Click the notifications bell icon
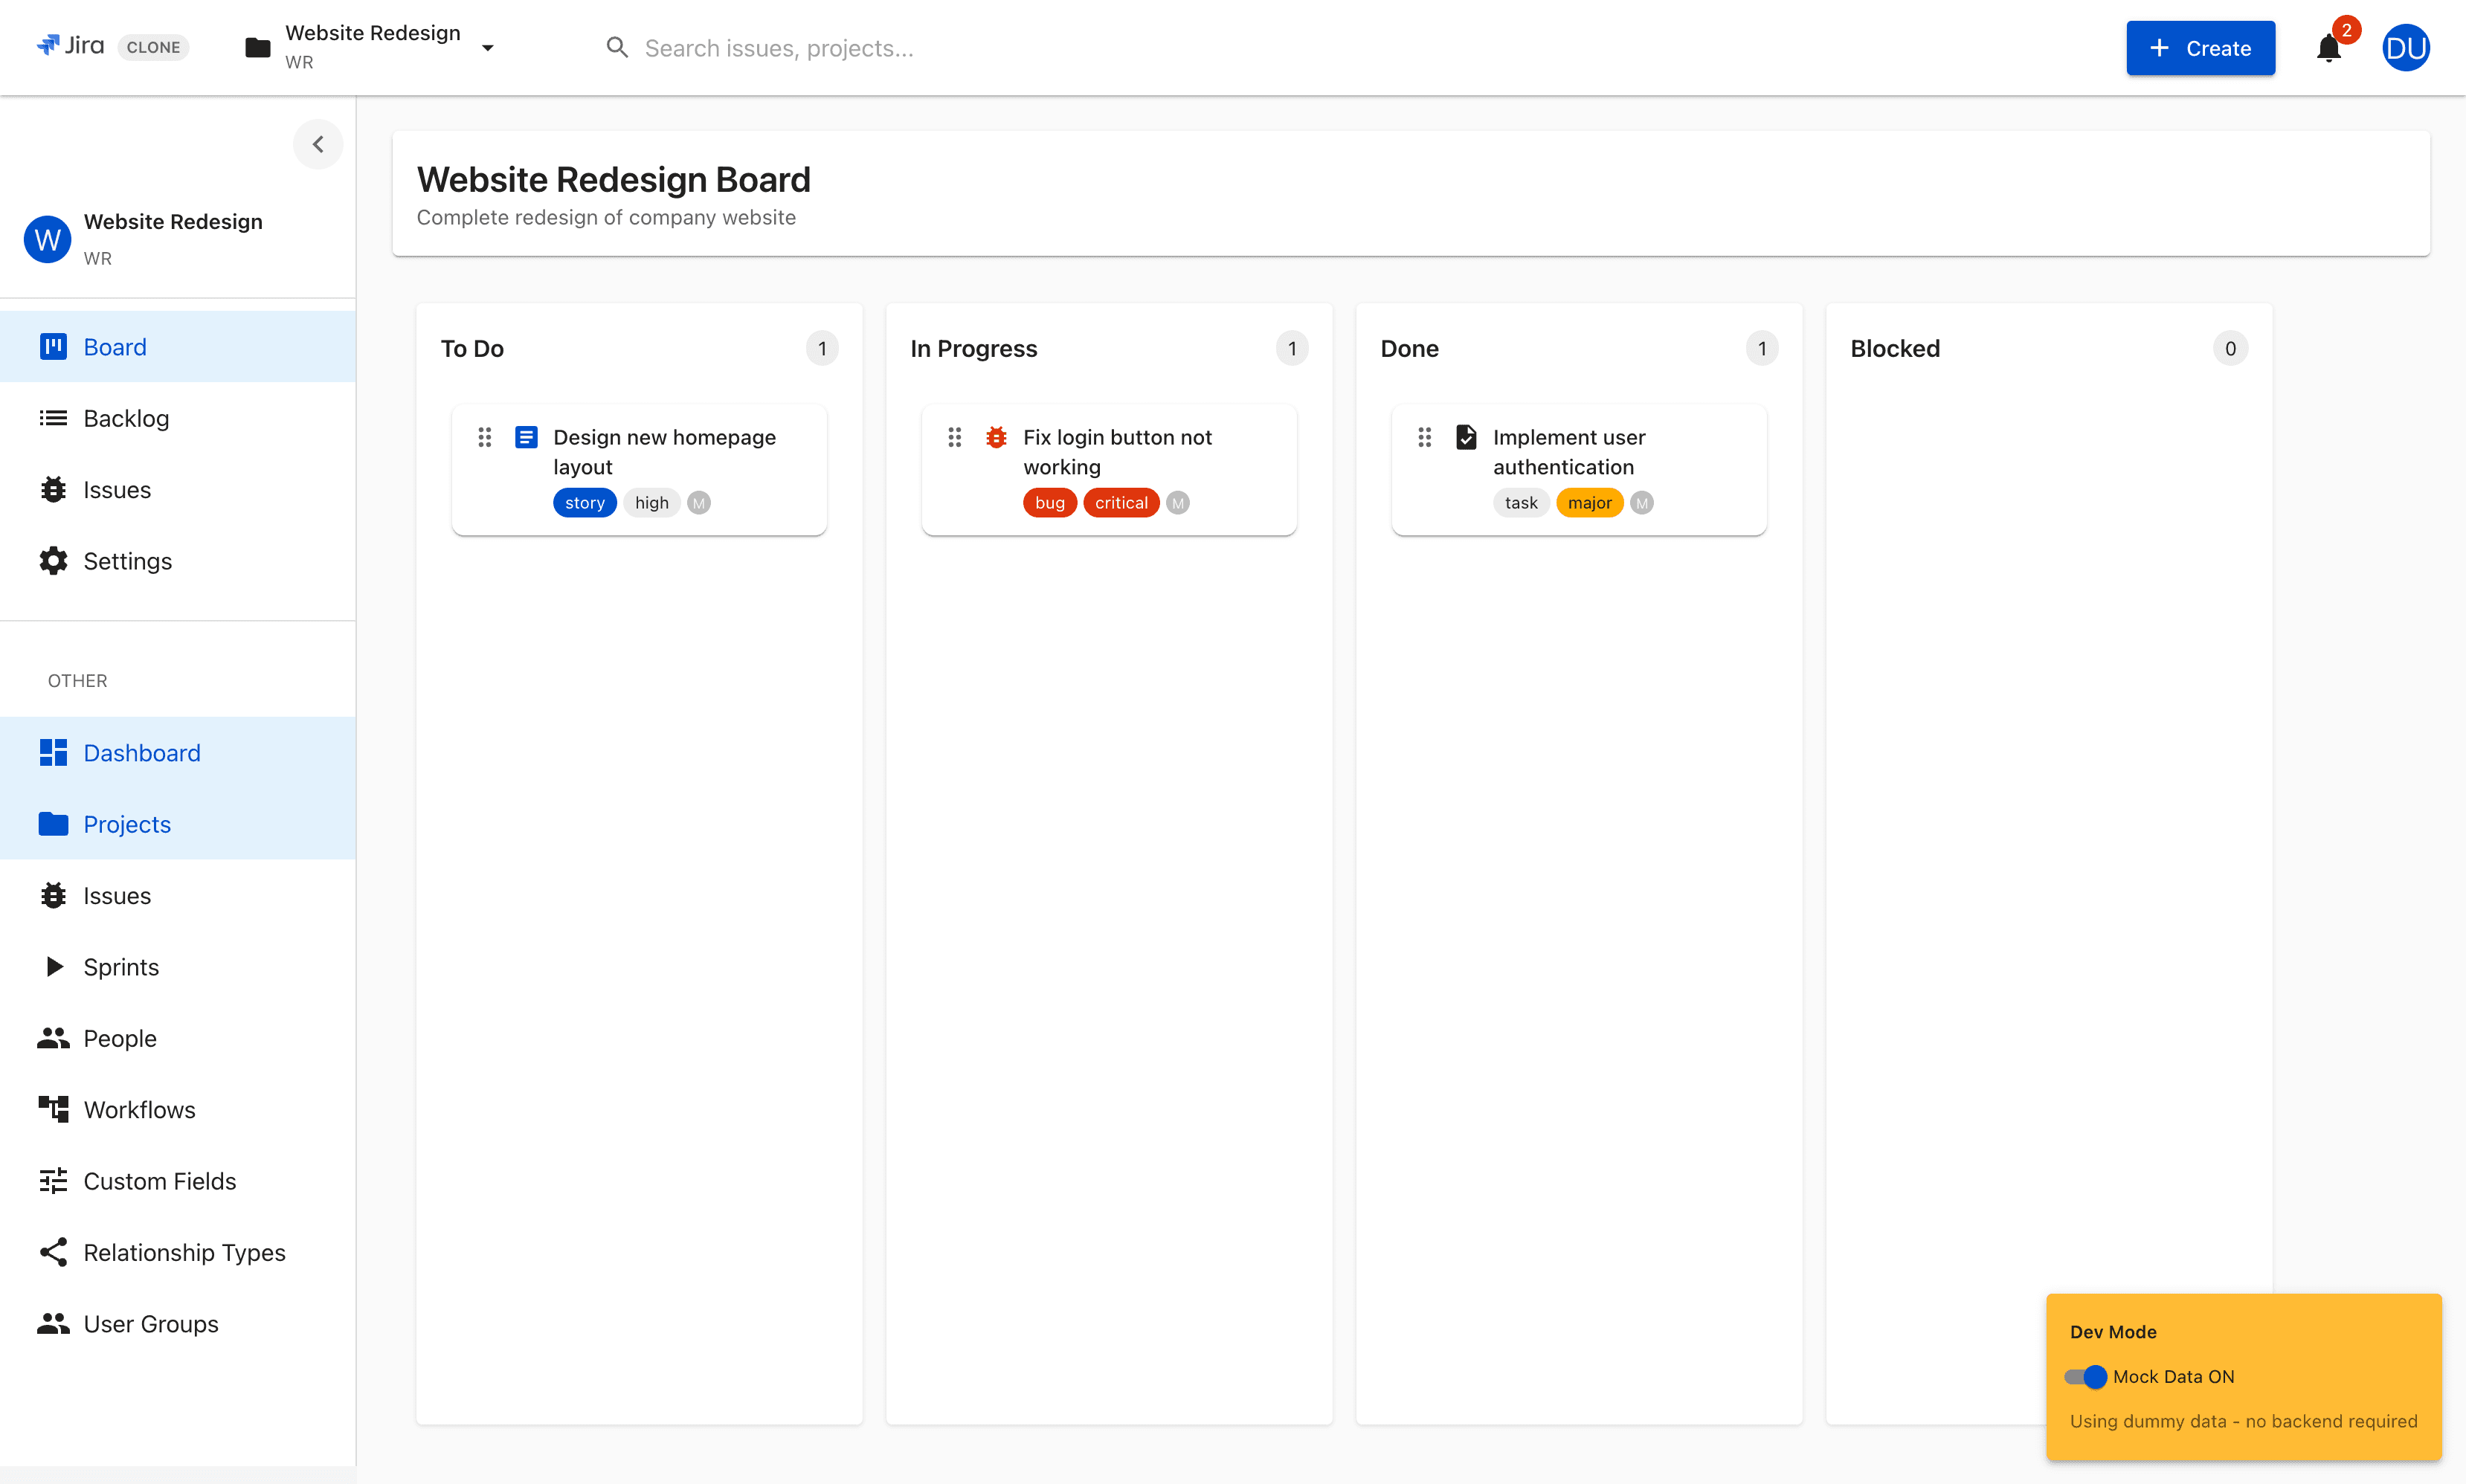This screenshot has height=1484, width=2466. tap(2328, 48)
